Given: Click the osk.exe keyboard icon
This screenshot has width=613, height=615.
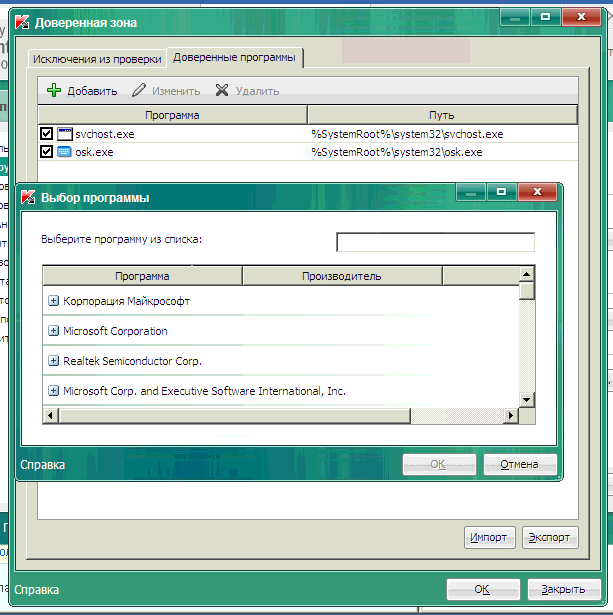Looking at the screenshot, I should pos(65,152).
